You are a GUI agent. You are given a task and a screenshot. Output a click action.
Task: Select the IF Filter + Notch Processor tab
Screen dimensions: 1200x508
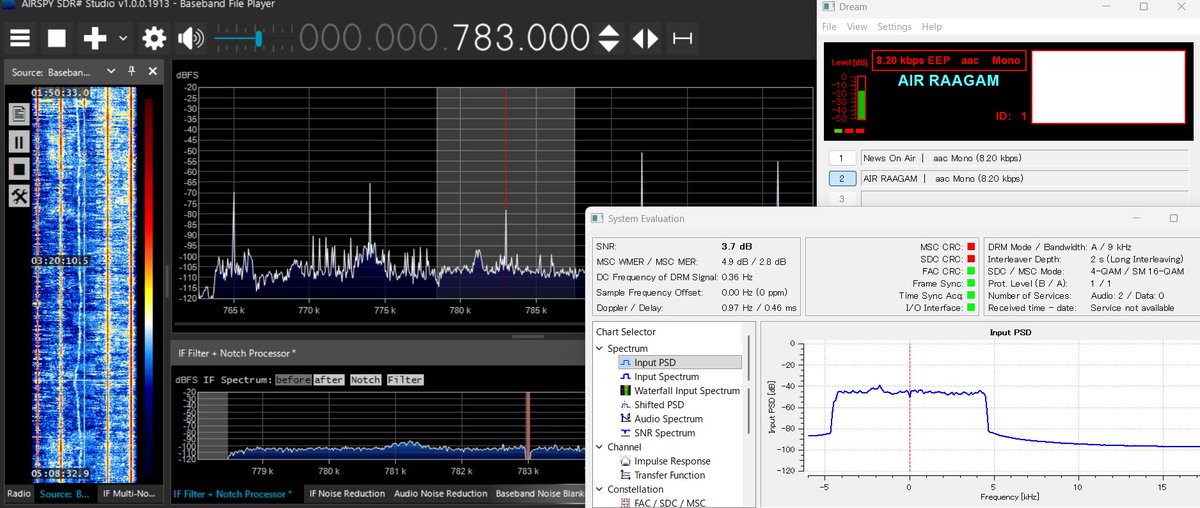233,493
